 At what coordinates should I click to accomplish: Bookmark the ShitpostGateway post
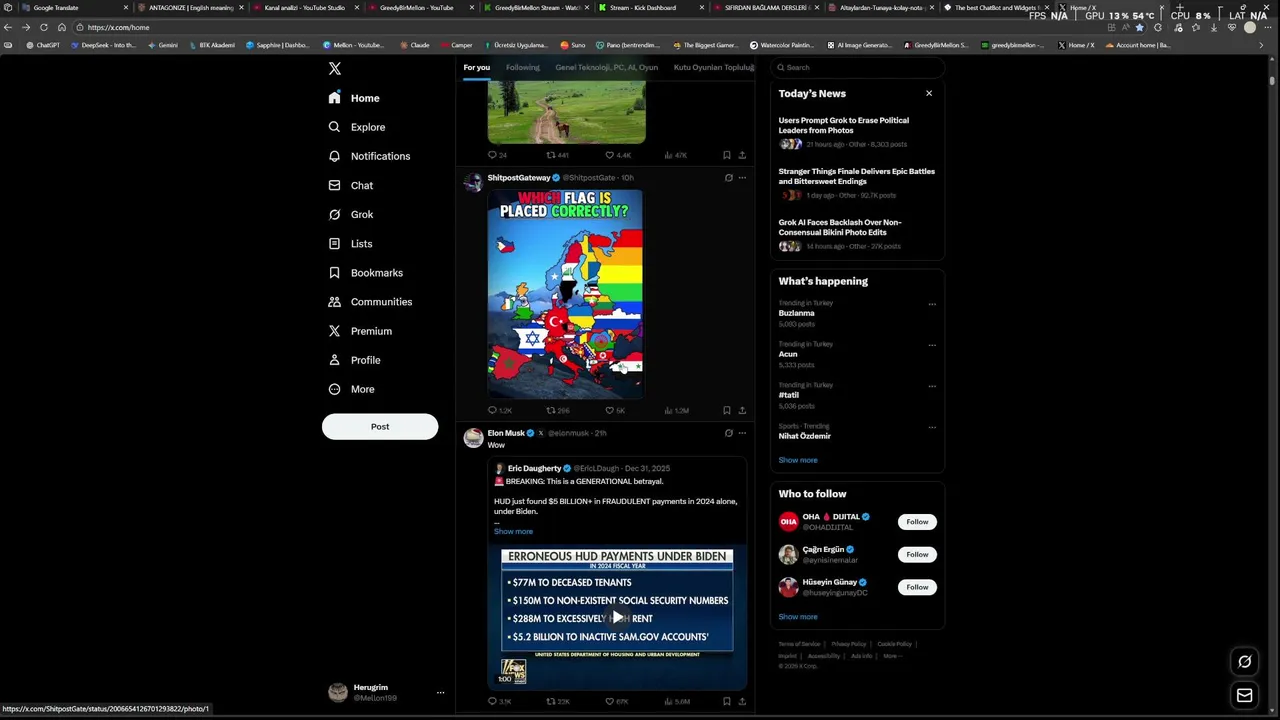click(726, 410)
